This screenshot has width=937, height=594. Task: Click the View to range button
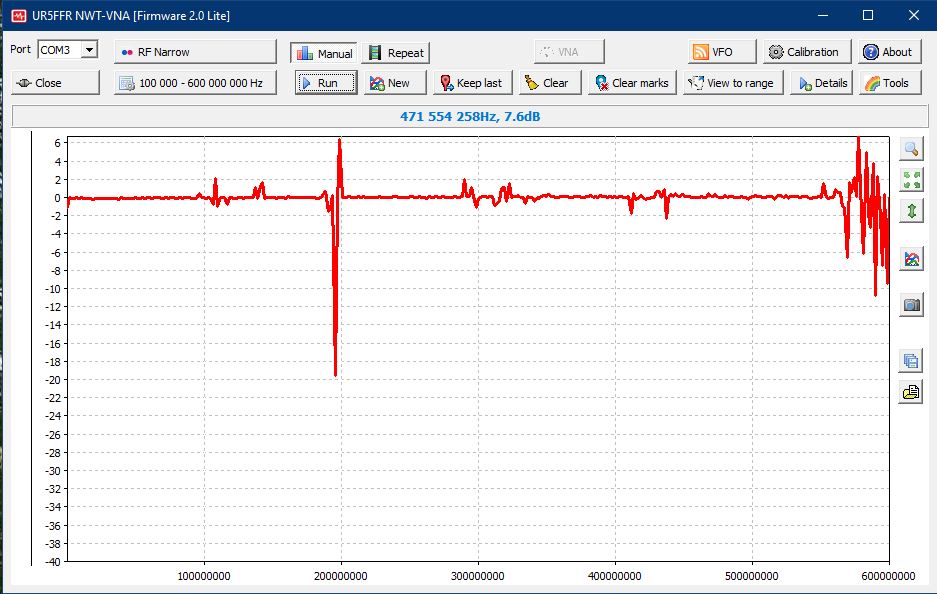pyautogui.click(x=730, y=83)
